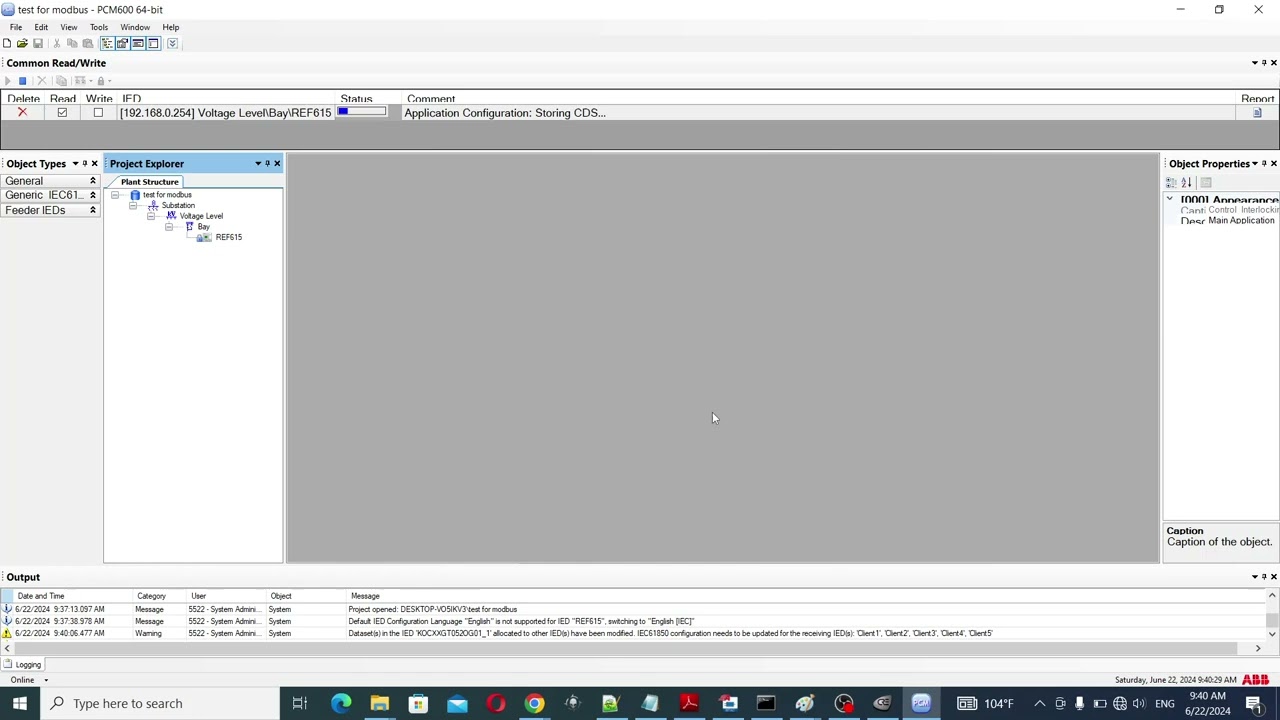Collapse the Substation tree node
Screen dimensions: 1280x720
point(133,205)
